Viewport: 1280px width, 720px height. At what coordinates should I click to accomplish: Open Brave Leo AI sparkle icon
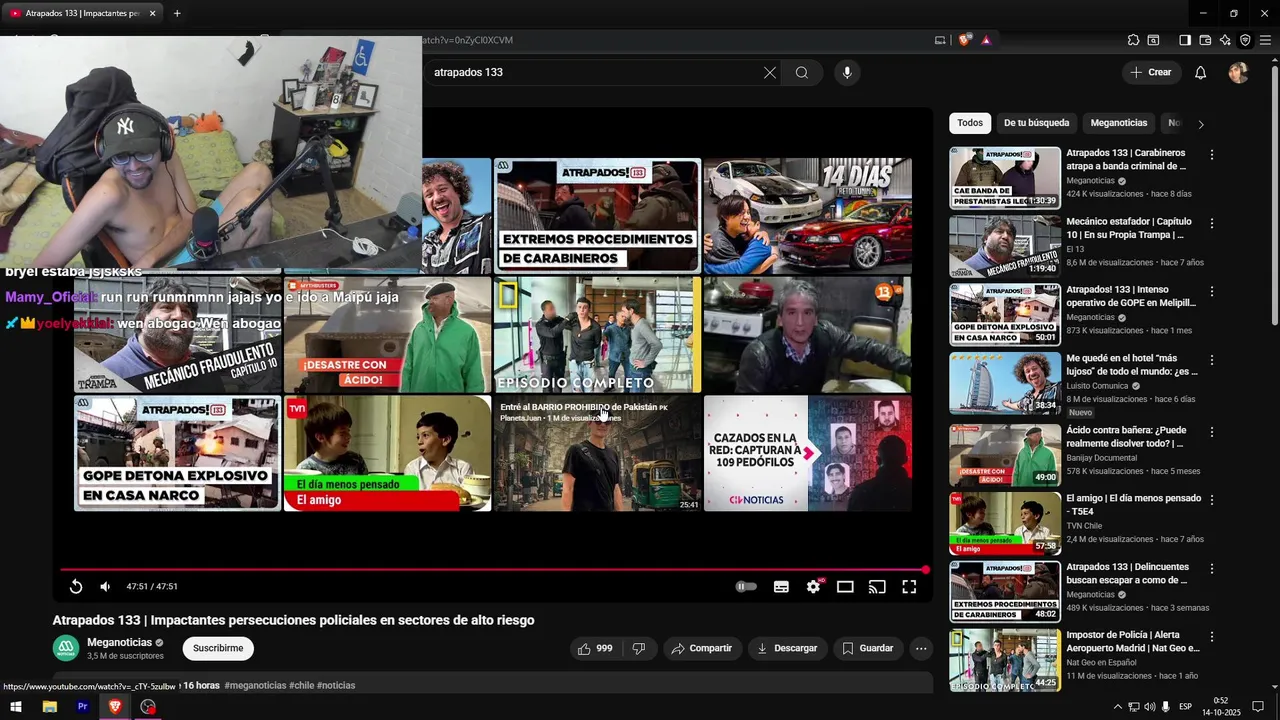[x=1225, y=40]
